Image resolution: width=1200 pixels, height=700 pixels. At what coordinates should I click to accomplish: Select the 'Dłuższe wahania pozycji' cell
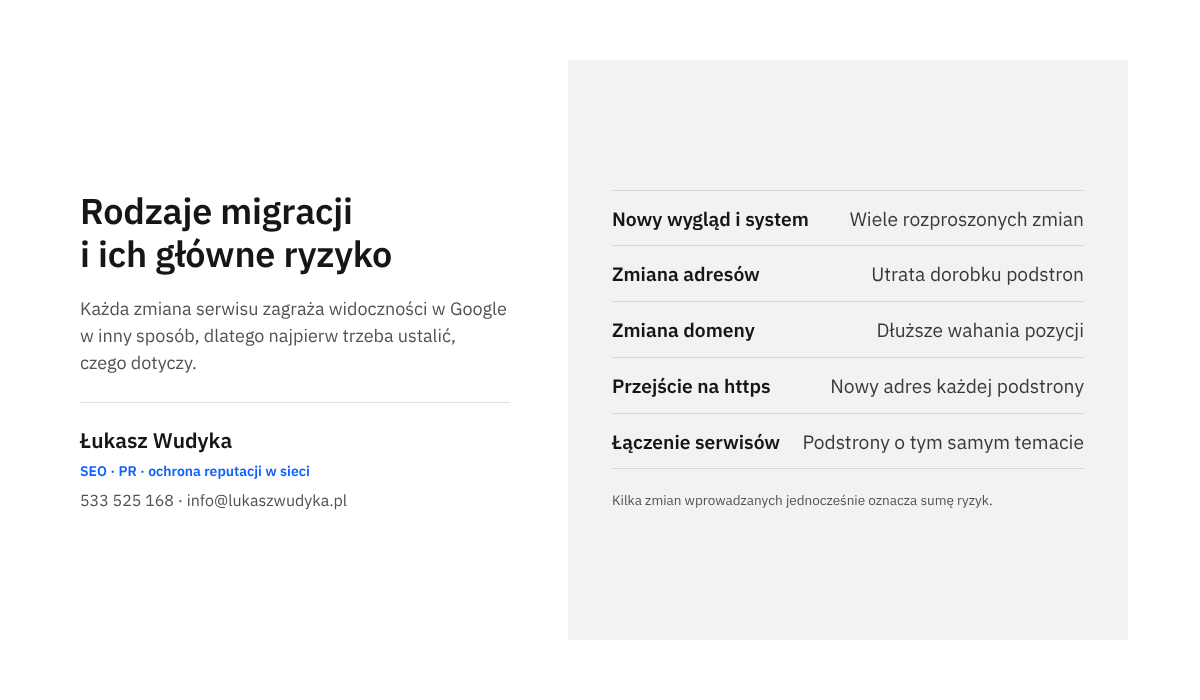(x=980, y=330)
